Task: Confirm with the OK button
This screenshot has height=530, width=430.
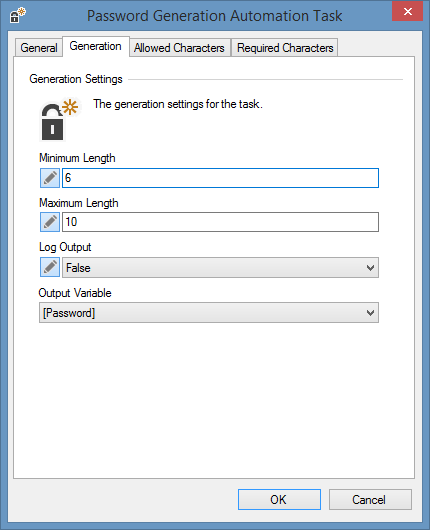Action: 279,499
